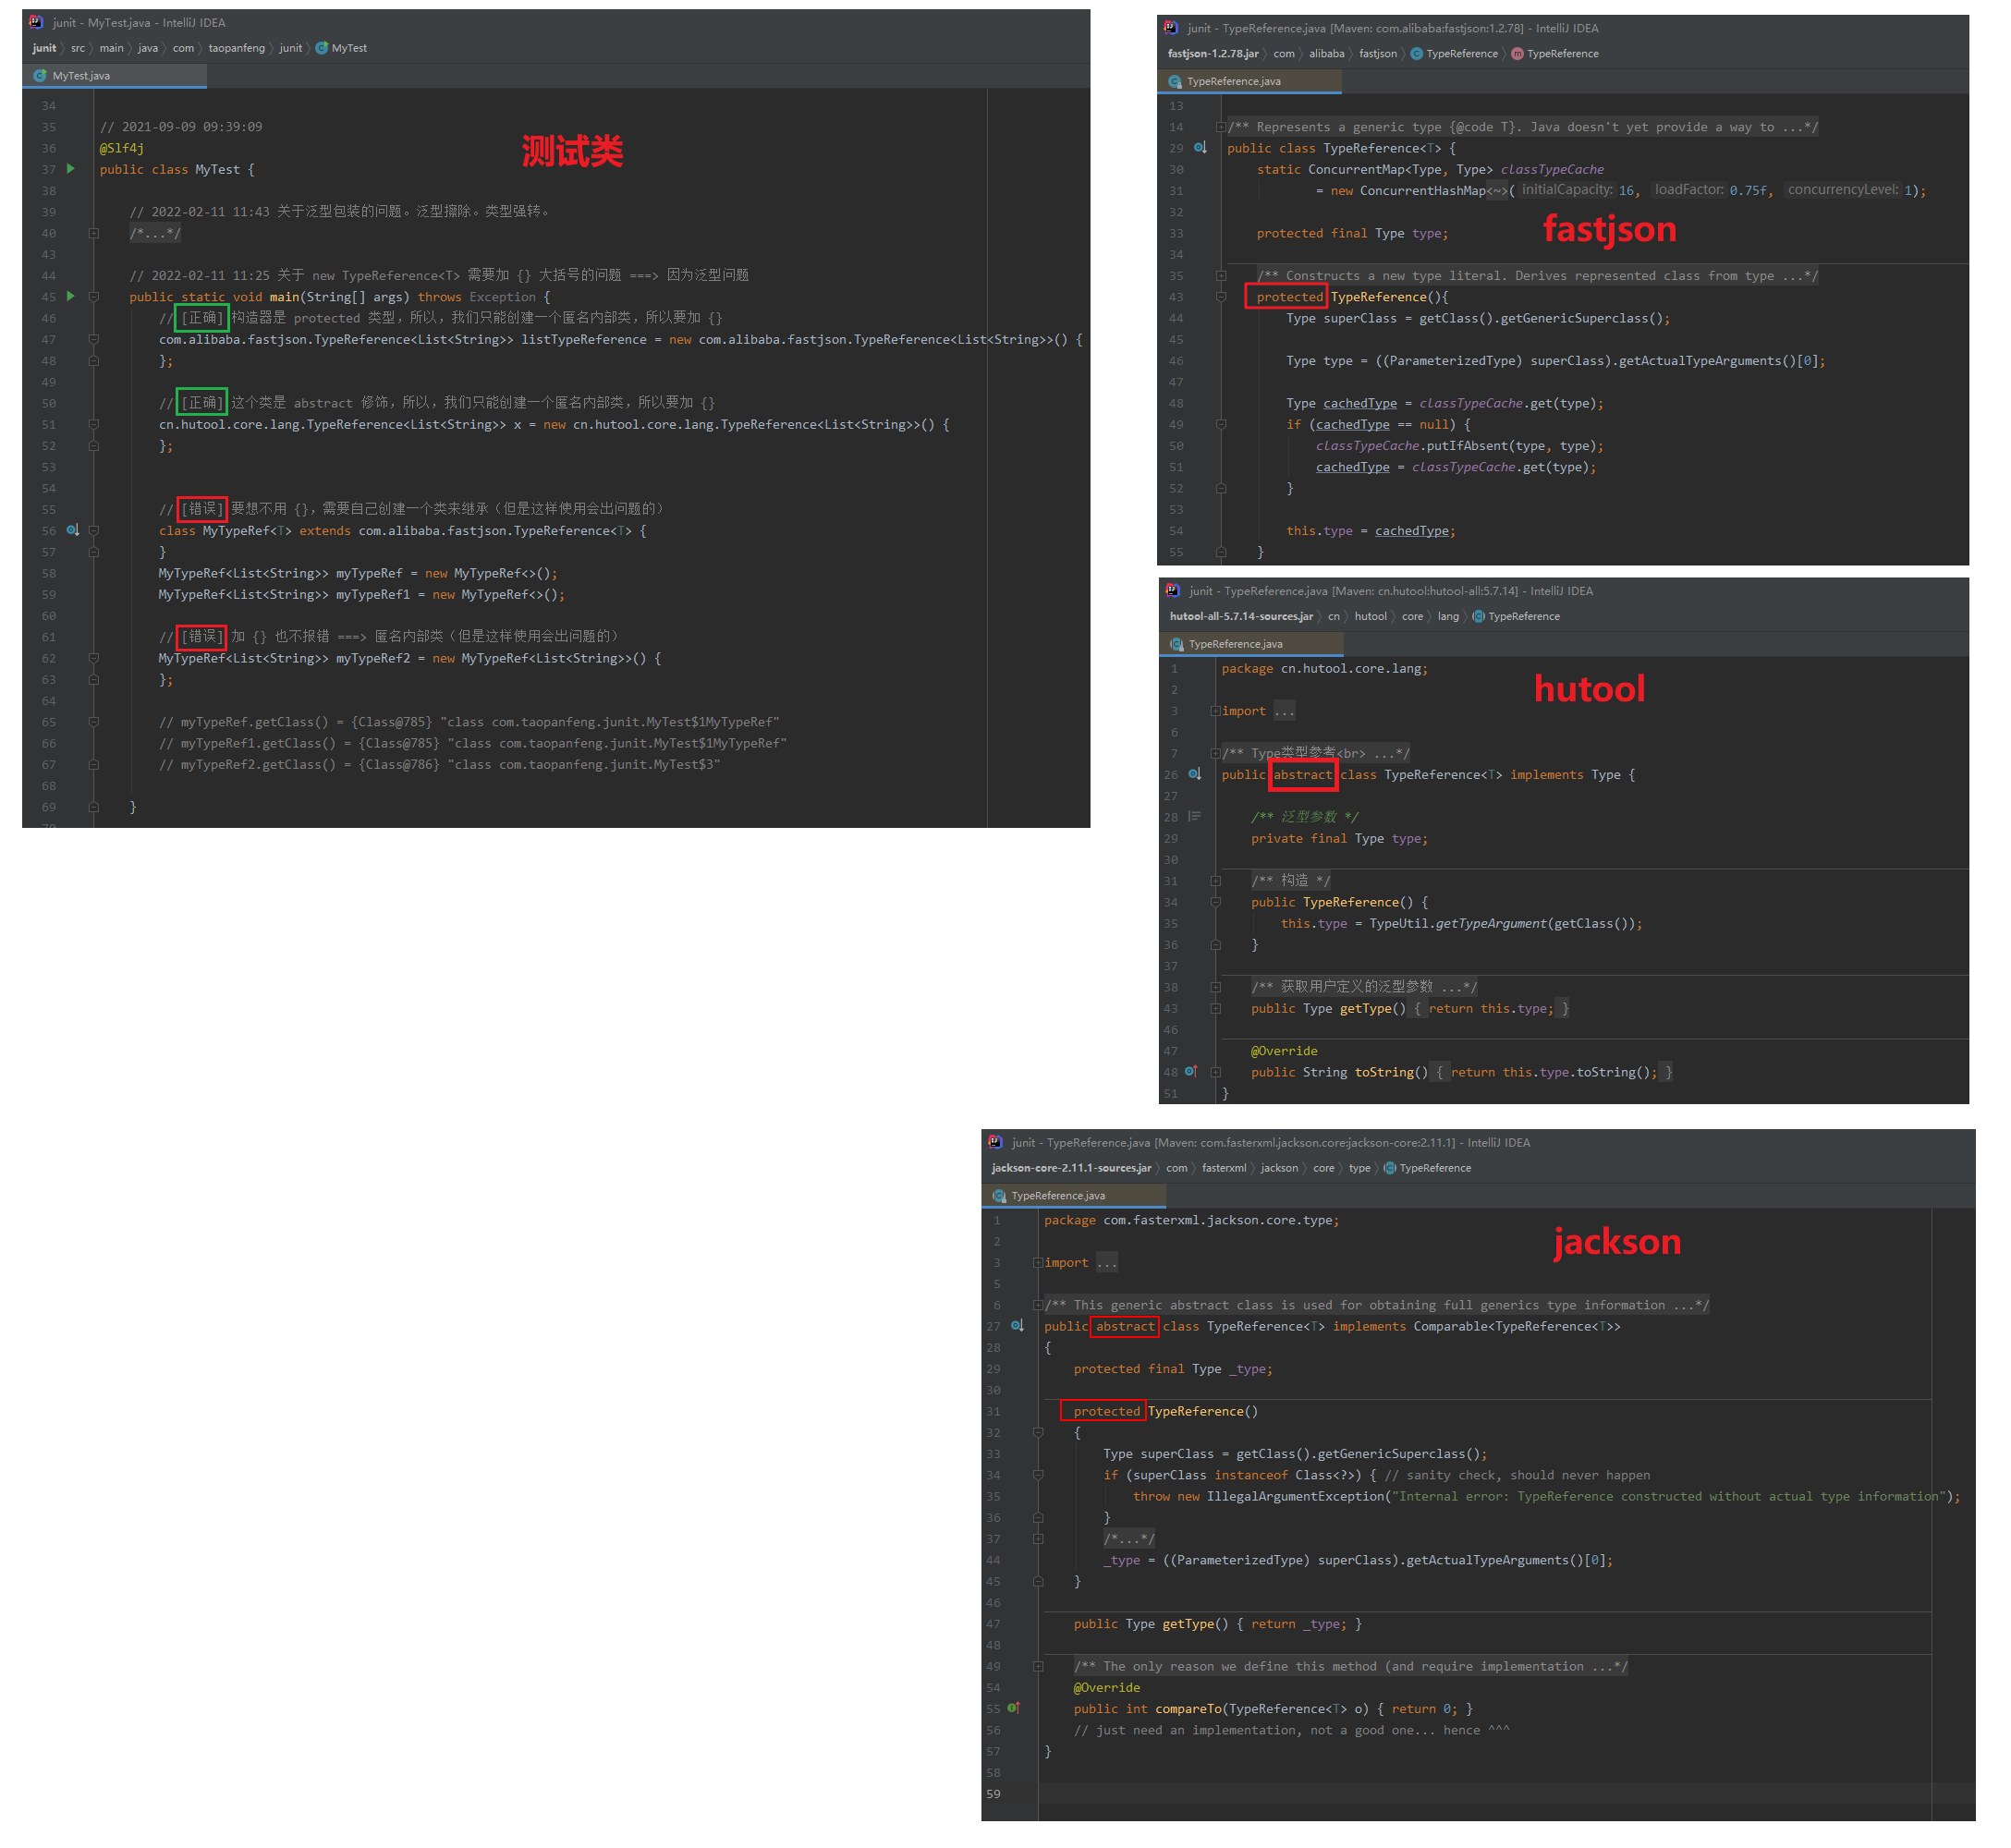Click 'junit' root in MyTest breadcrumb
This screenshot has width=2011, height=1848.
(44, 48)
